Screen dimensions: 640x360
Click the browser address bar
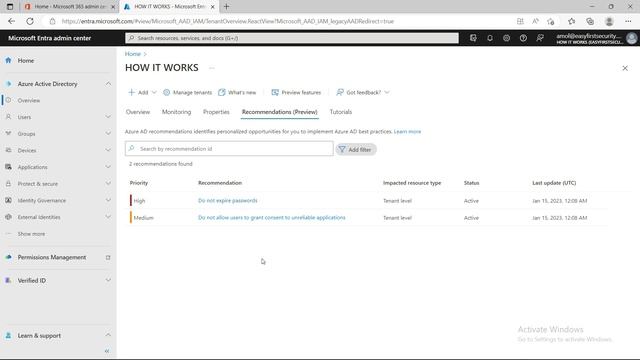click(282, 21)
